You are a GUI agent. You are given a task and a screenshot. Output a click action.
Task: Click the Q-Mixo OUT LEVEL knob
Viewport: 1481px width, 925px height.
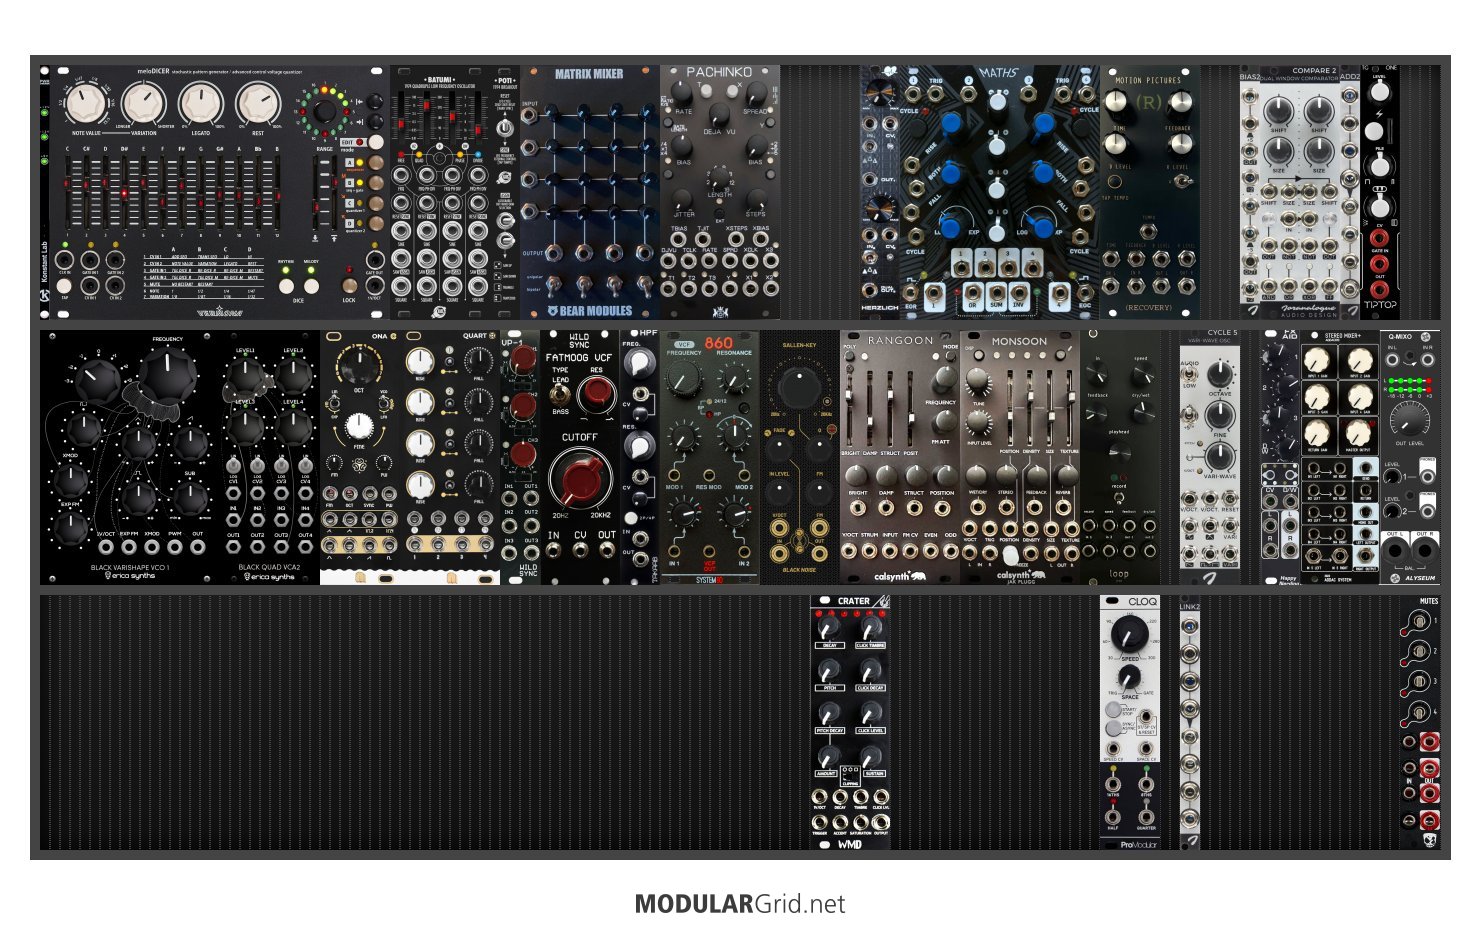[x=1409, y=421]
